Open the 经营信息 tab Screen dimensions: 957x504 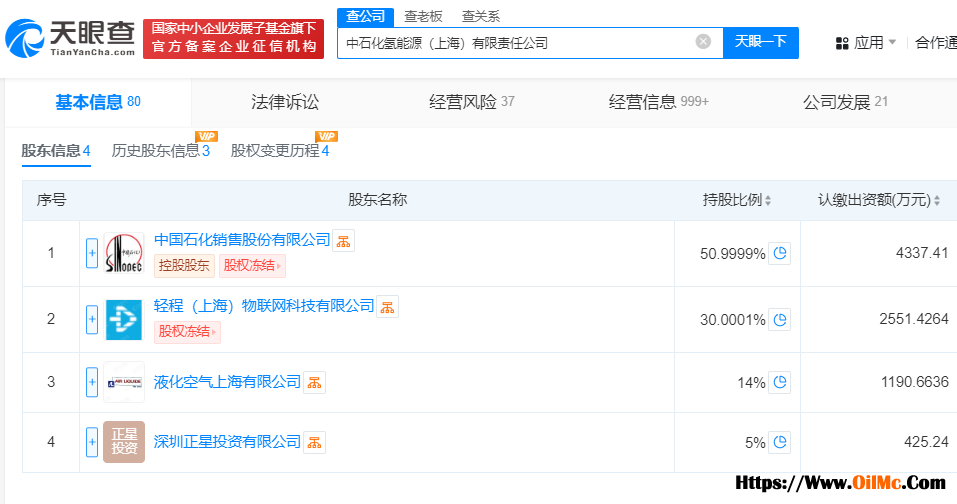pos(659,102)
